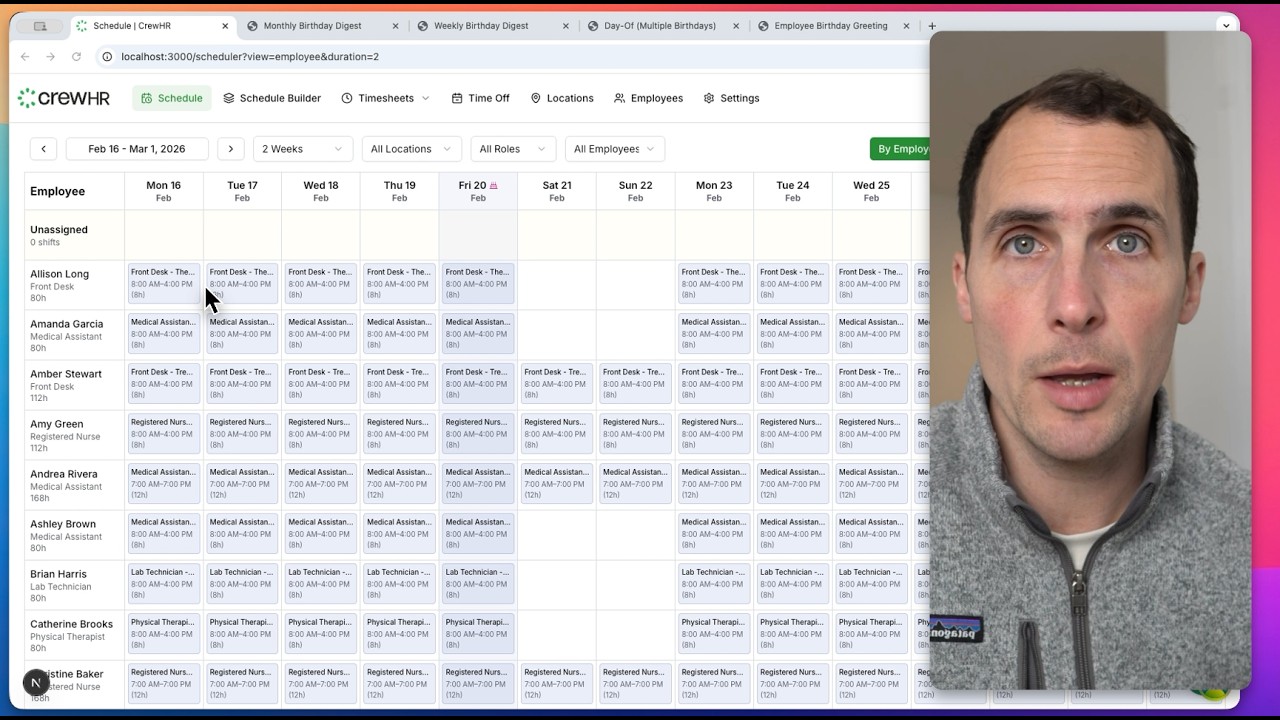Click the Settings gear icon
This screenshot has height=720, width=1280.
pyautogui.click(x=709, y=98)
